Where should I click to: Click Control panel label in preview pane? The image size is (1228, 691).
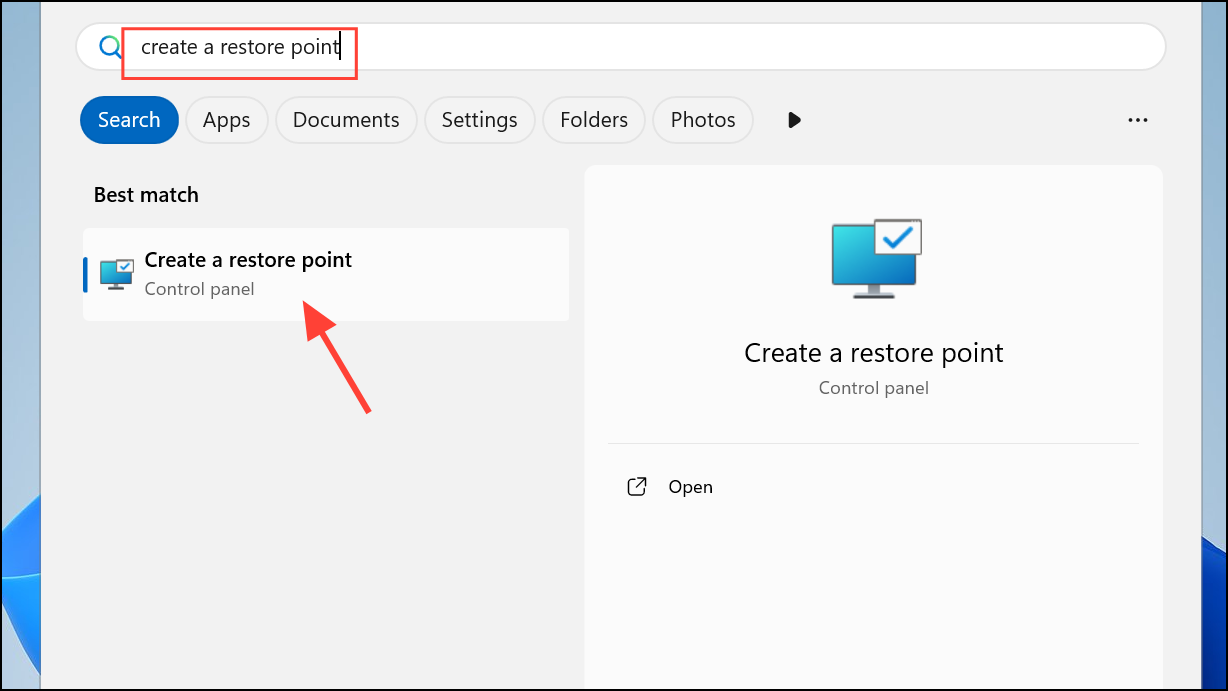click(x=873, y=388)
